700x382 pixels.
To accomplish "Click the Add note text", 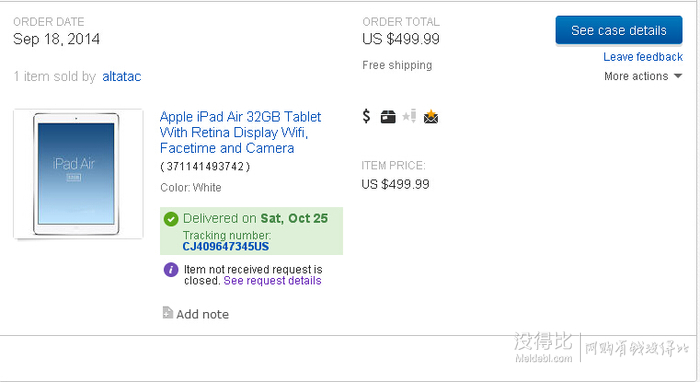I will [x=203, y=314].
